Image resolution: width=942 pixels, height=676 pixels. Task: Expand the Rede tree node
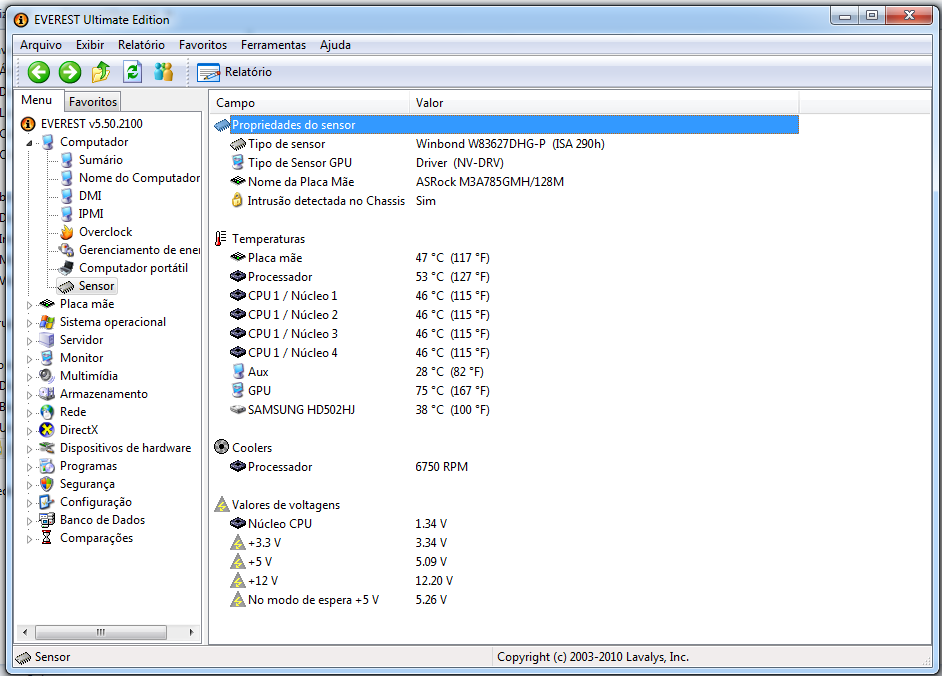pyautogui.click(x=29, y=413)
